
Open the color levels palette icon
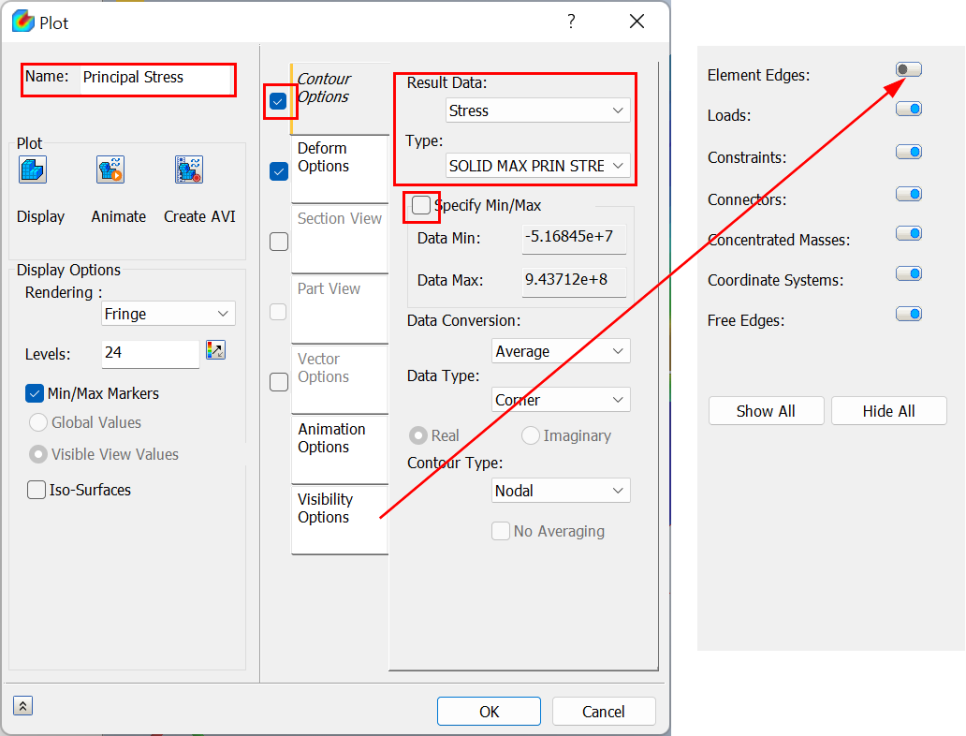tap(216, 350)
